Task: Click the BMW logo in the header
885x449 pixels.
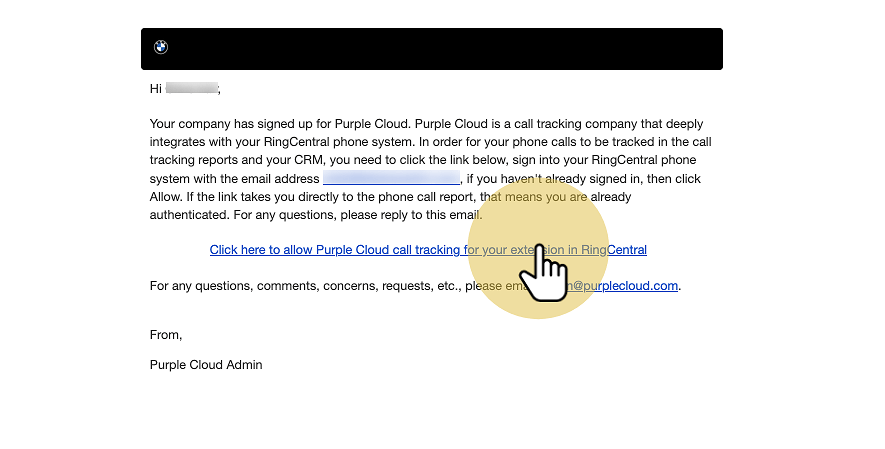Action: tap(161, 47)
